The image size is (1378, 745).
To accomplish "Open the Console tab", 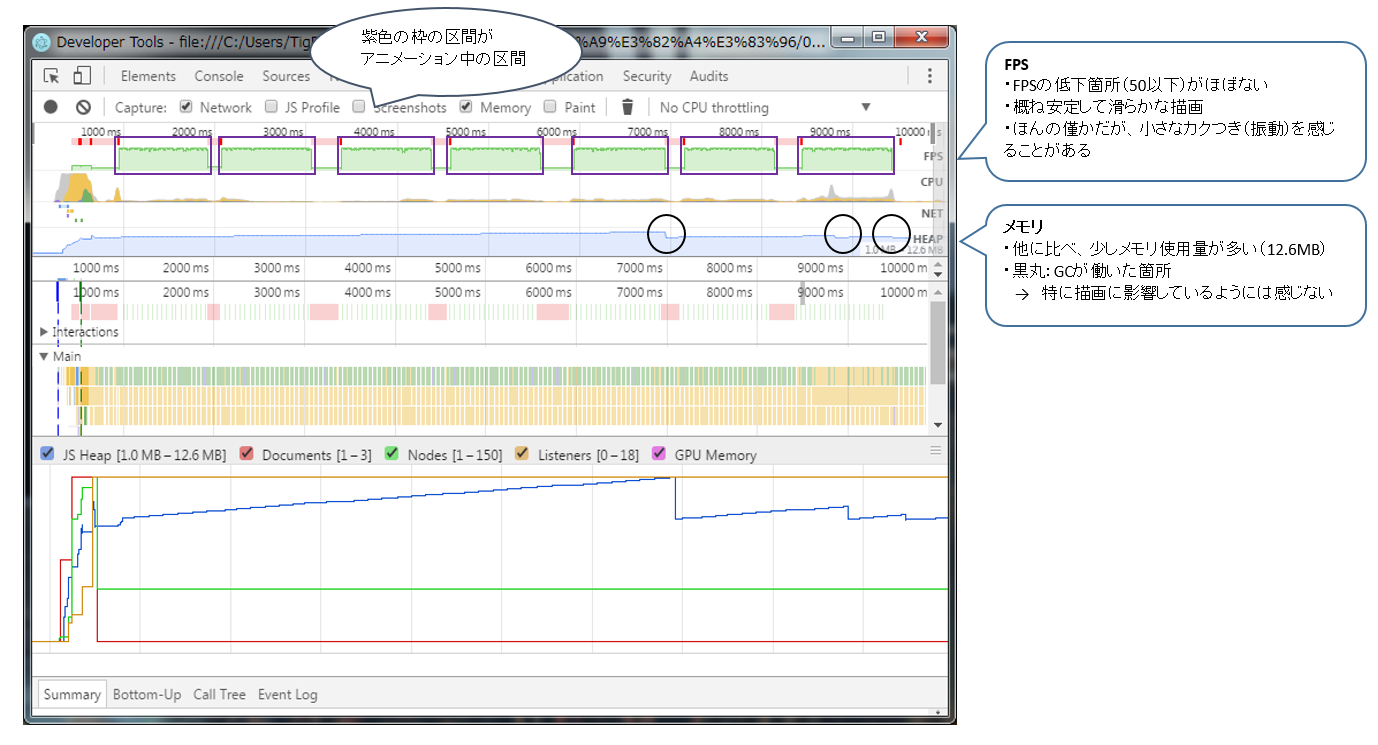I will [219, 76].
